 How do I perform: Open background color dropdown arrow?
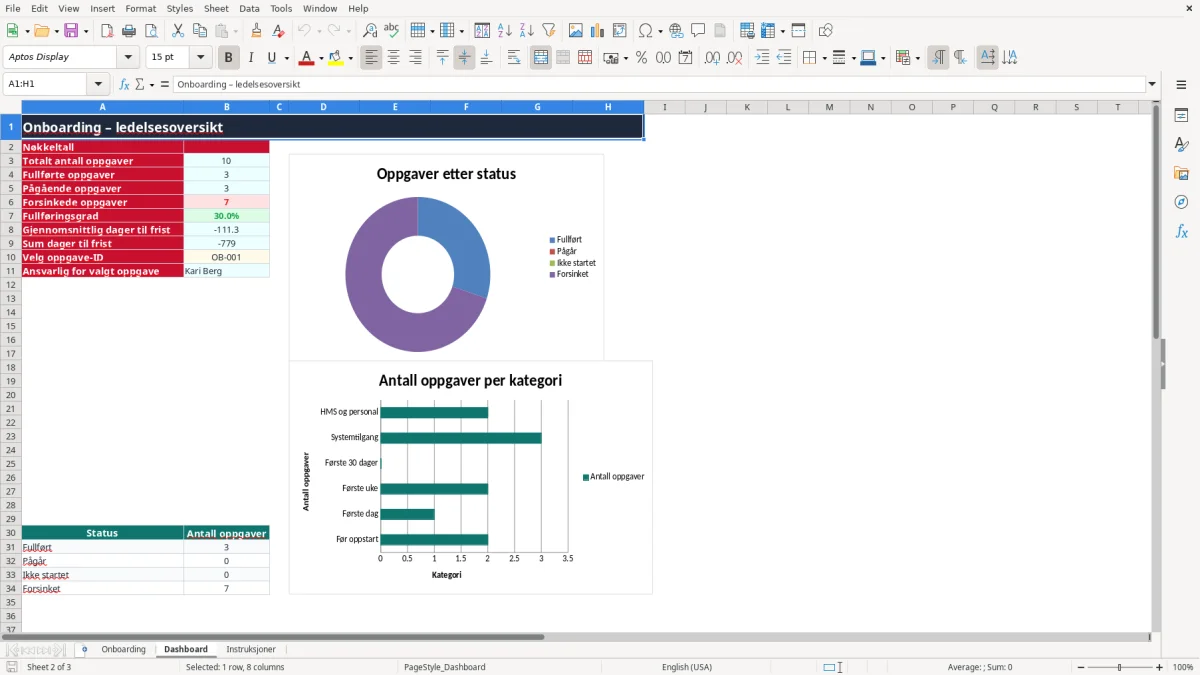coord(350,58)
